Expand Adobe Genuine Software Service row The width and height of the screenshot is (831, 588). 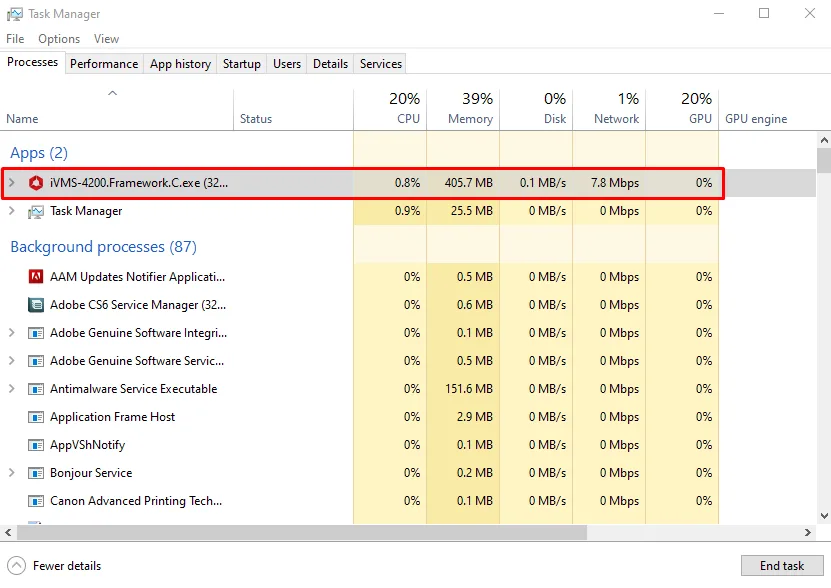click(x=12, y=361)
